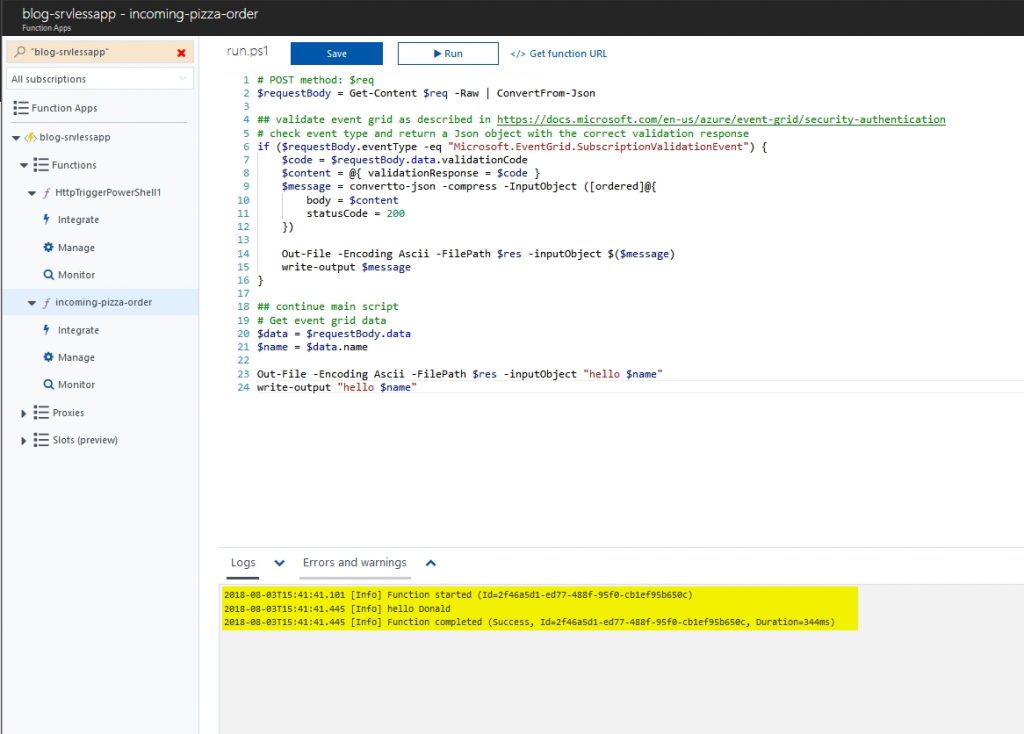Viewport: 1024px width, 734px height.
Task: Expand the Proxies node arrow
Action: tap(24, 413)
